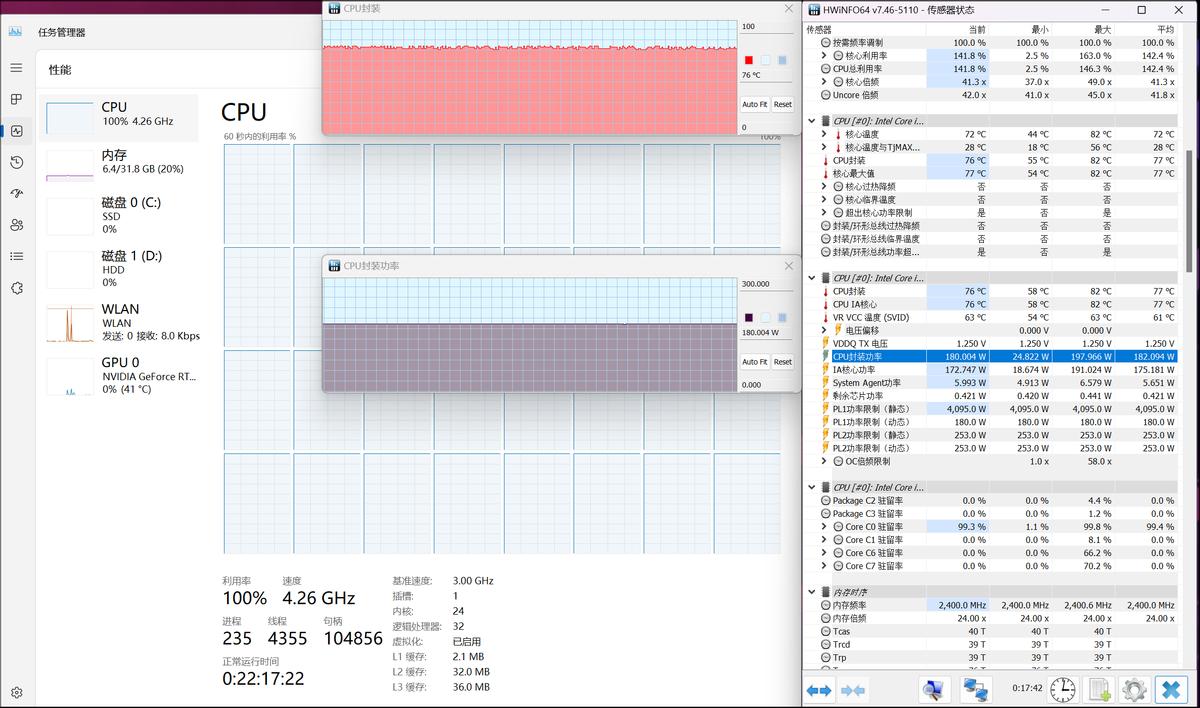This screenshot has height=708, width=1200.
Task: Expand the 核心温度 sensor entry
Action: [824, 133]
